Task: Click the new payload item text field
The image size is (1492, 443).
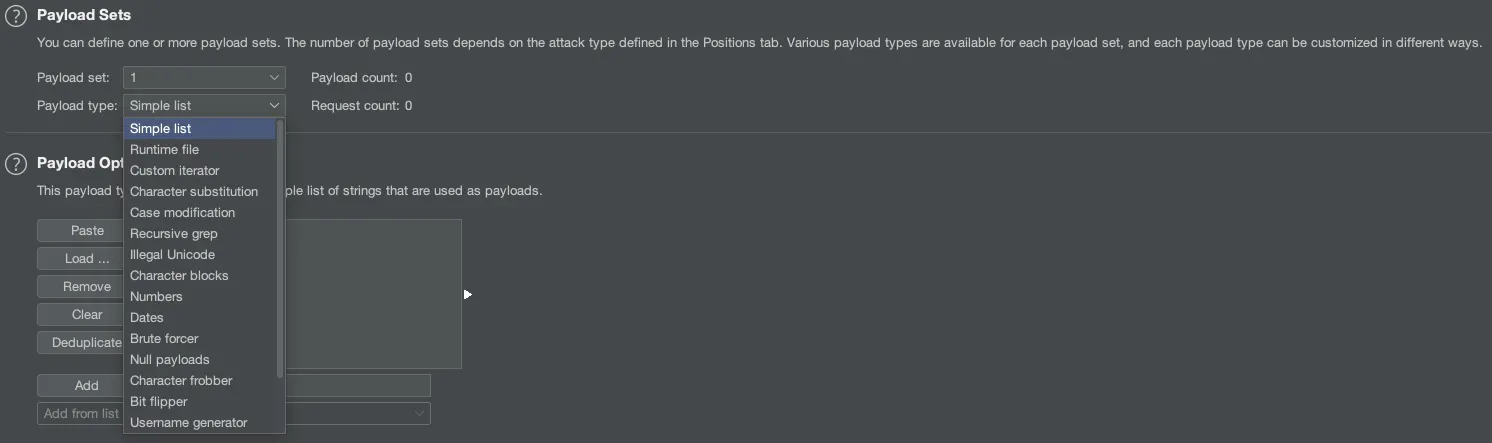Action: pyautogui.click(x=358, y=385)
